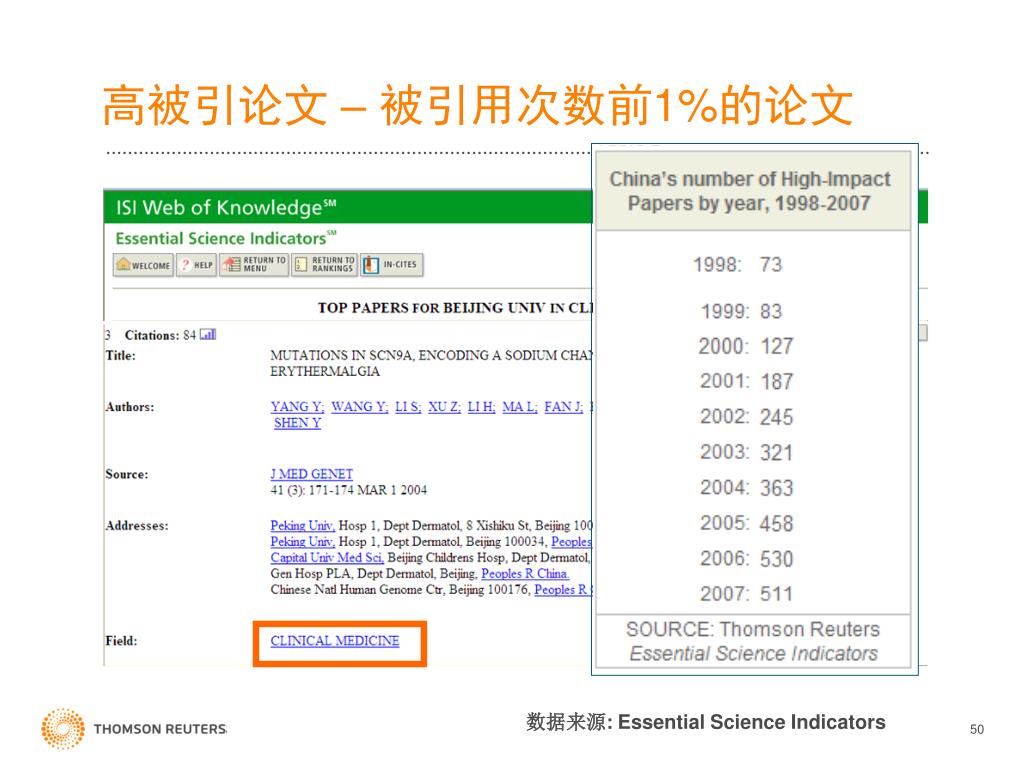Open Peoples R China link after Gen Hosp PLA
This screenshot has width=1024, height=768.
(x=525, y=574)
